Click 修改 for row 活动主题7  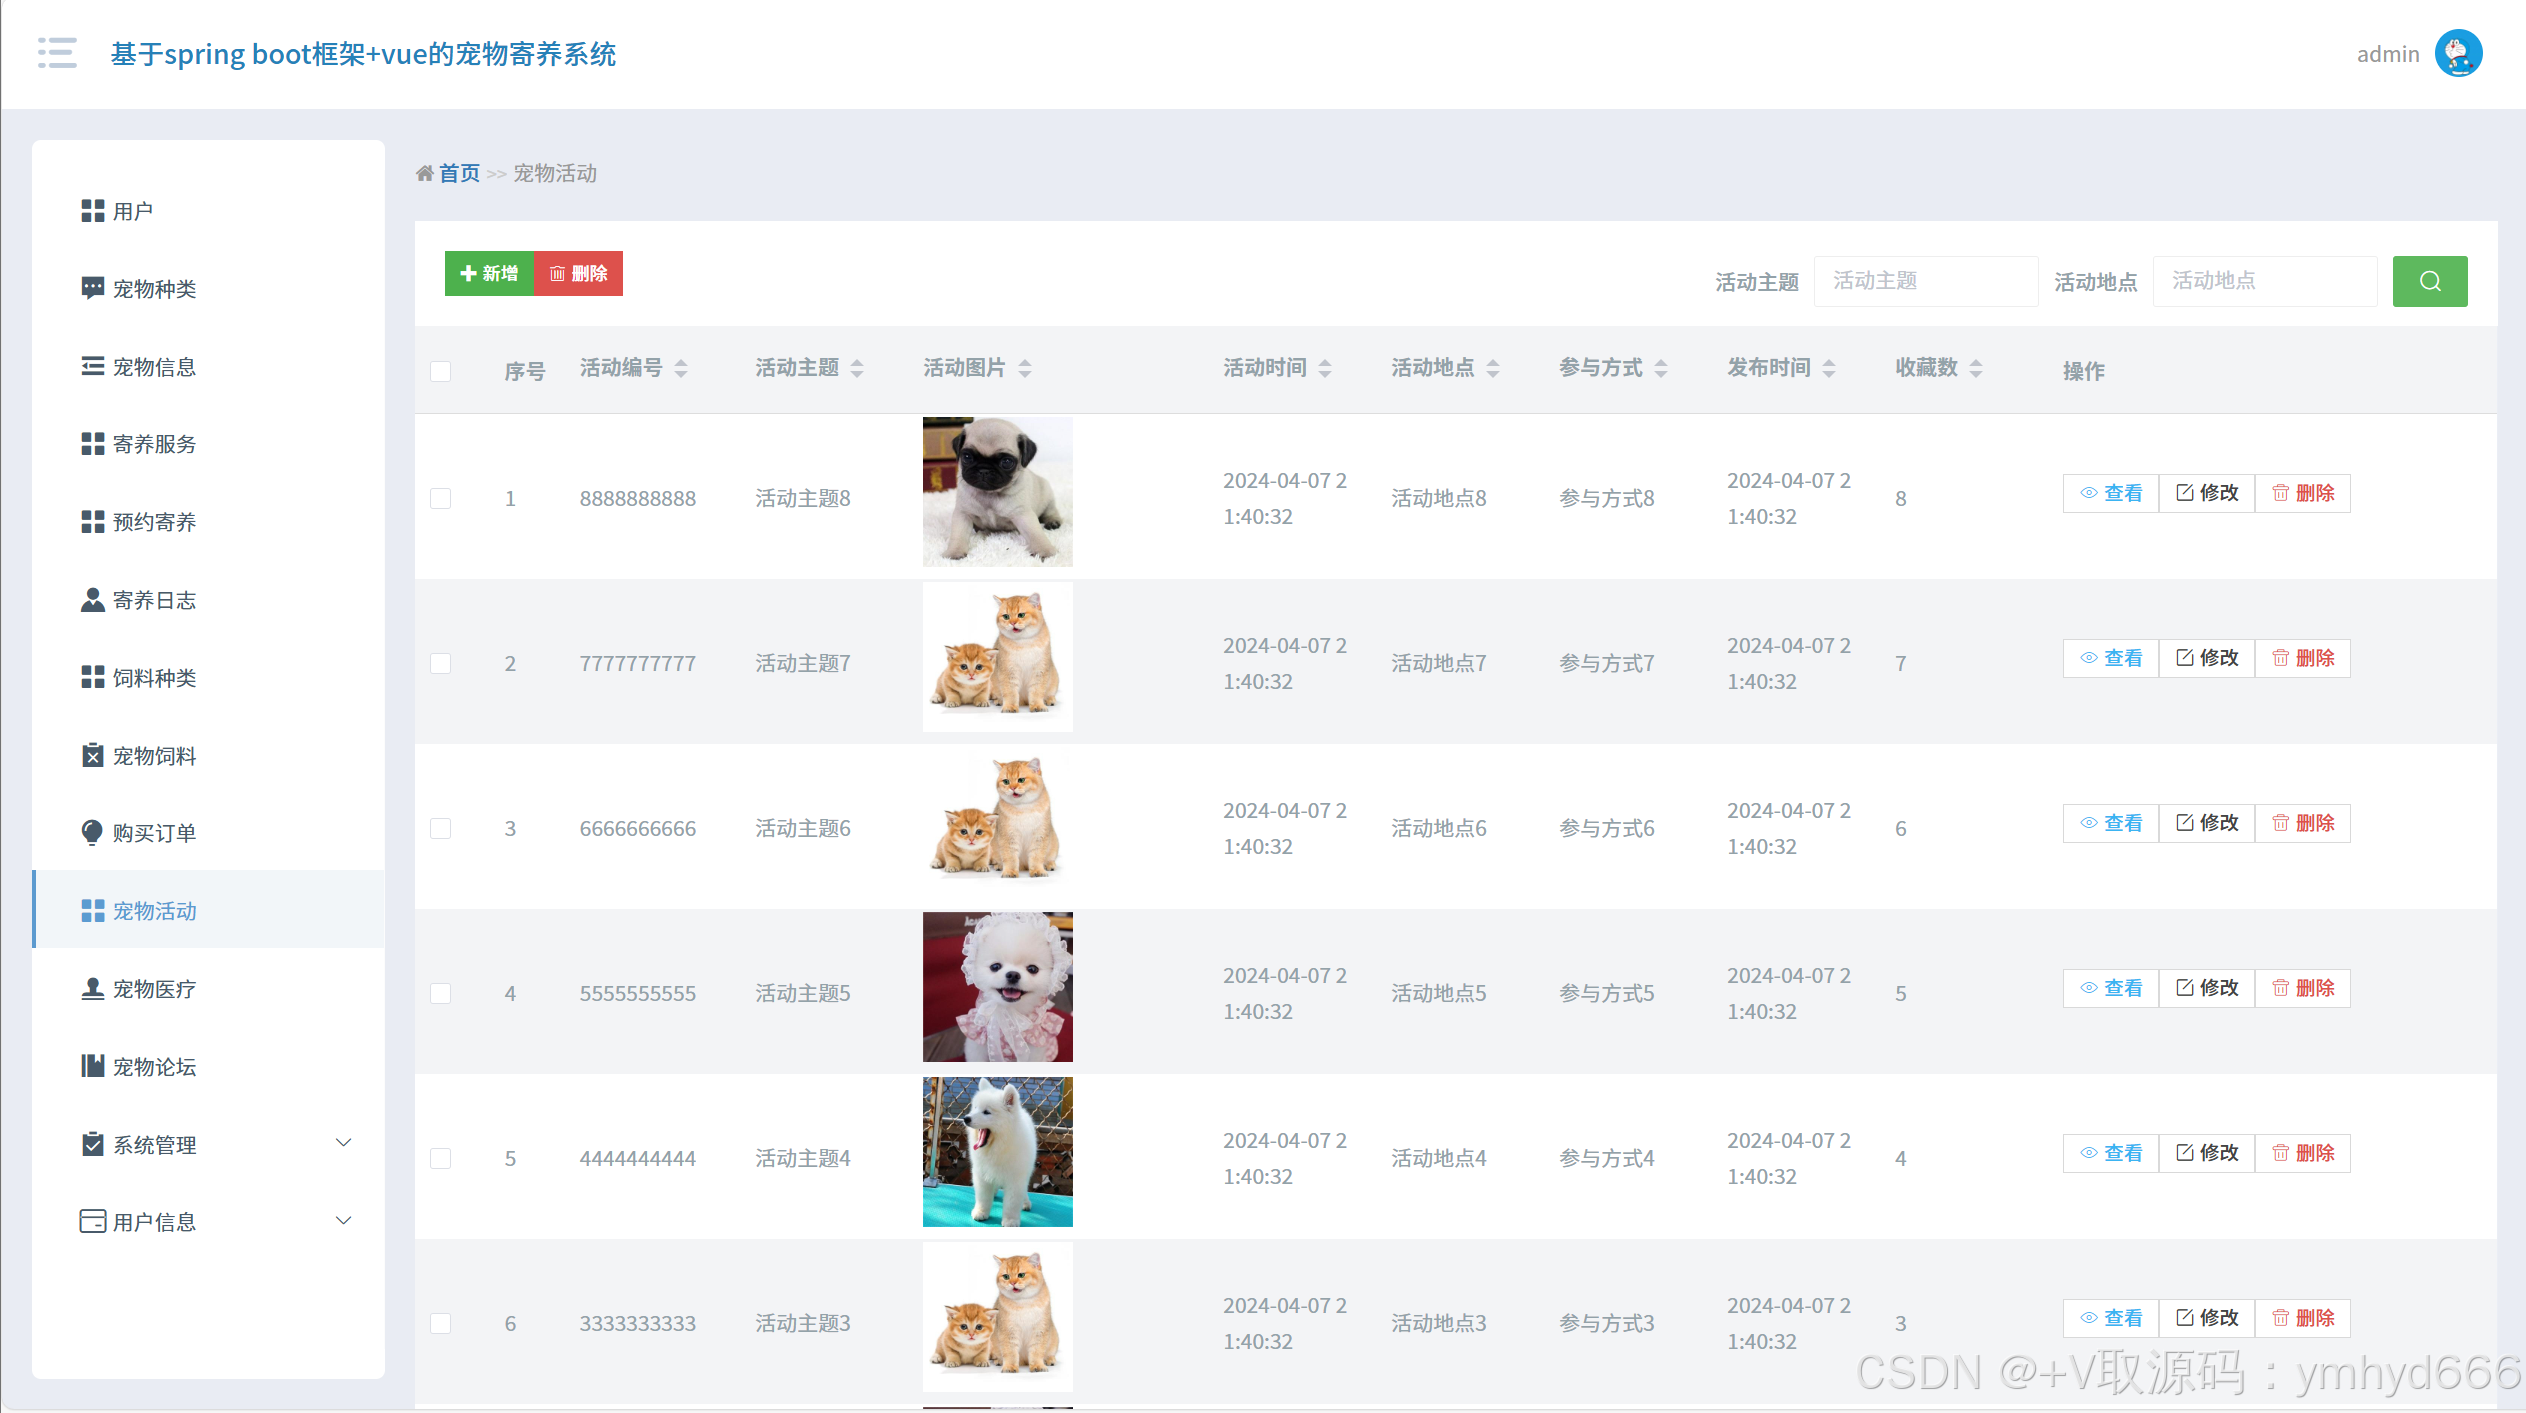[x=2207, y=658]
